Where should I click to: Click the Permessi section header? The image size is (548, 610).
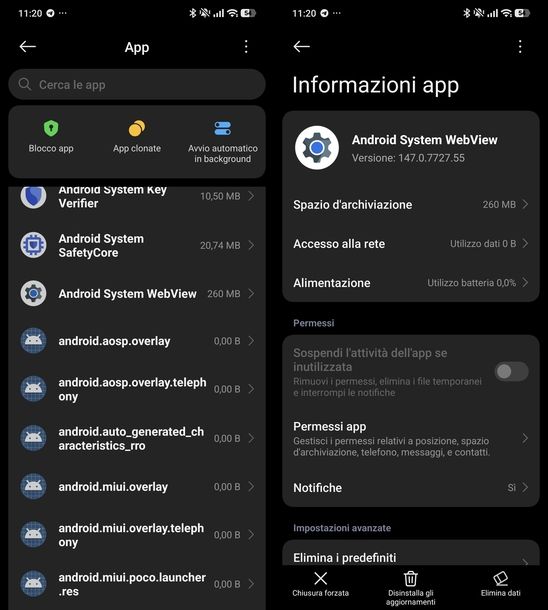pyautogui.click(x=313, y=323)
